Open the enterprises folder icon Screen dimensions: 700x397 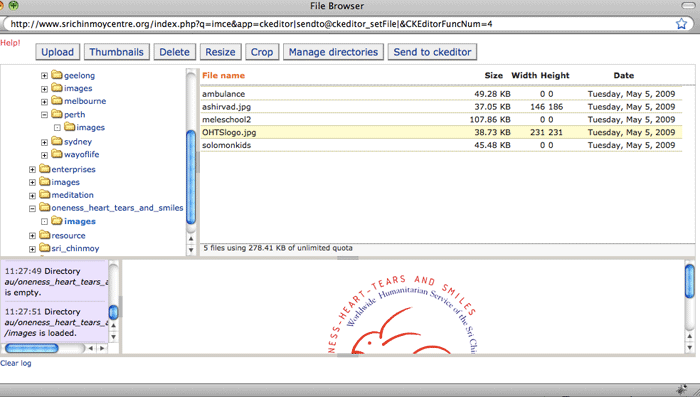click(x=45, y=168)
